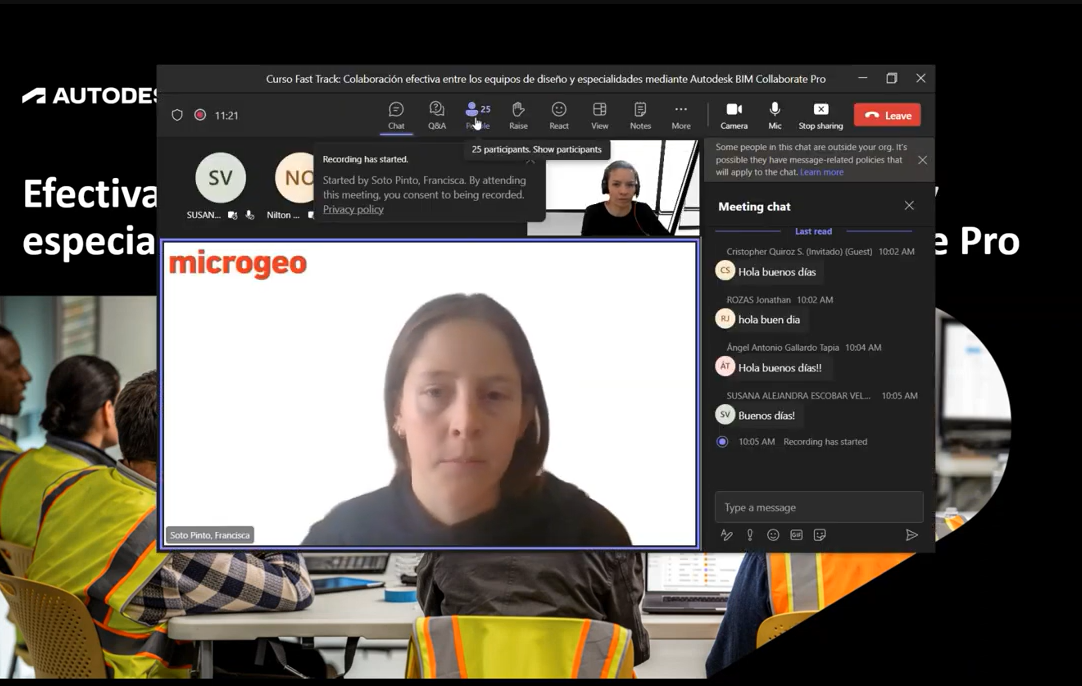This screenshot has height=686, width=1082.
Task: Click the Type a message field
Action: click(x=819, y=507)
